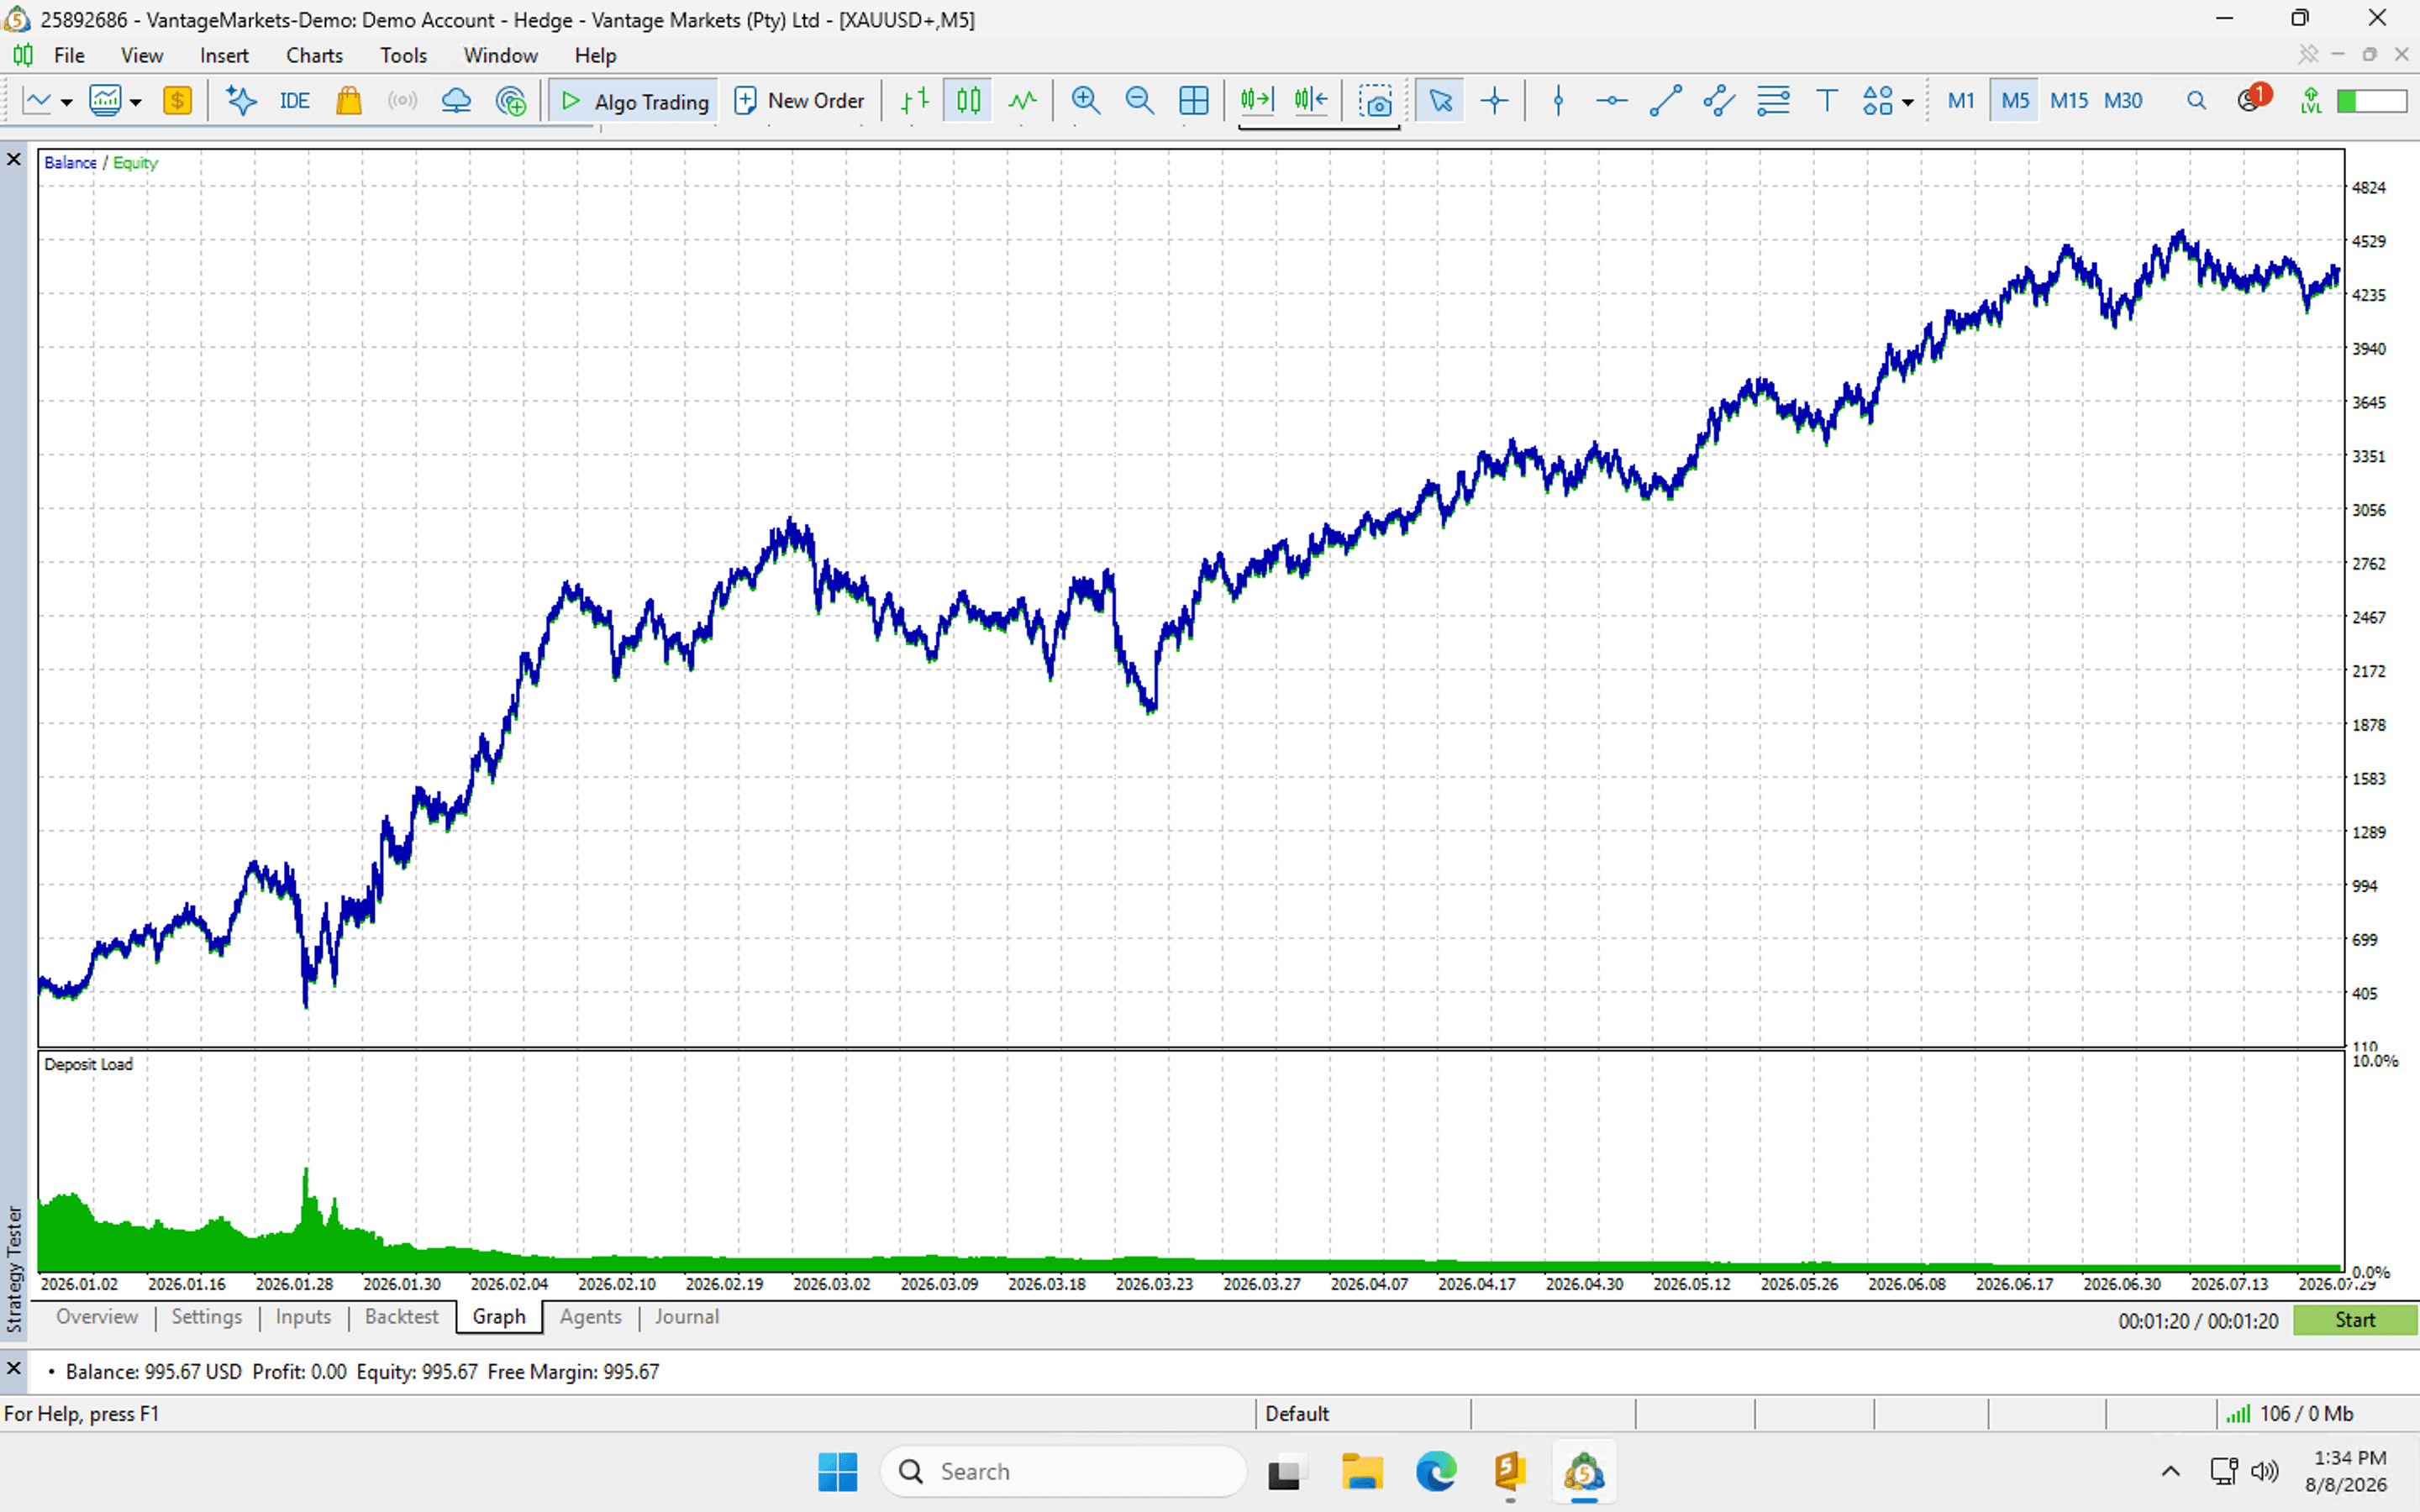2420x1512 pixels.
Task: Click the connection progress bar indicator
Action: pyautogui.click(x=2371, y=101)
